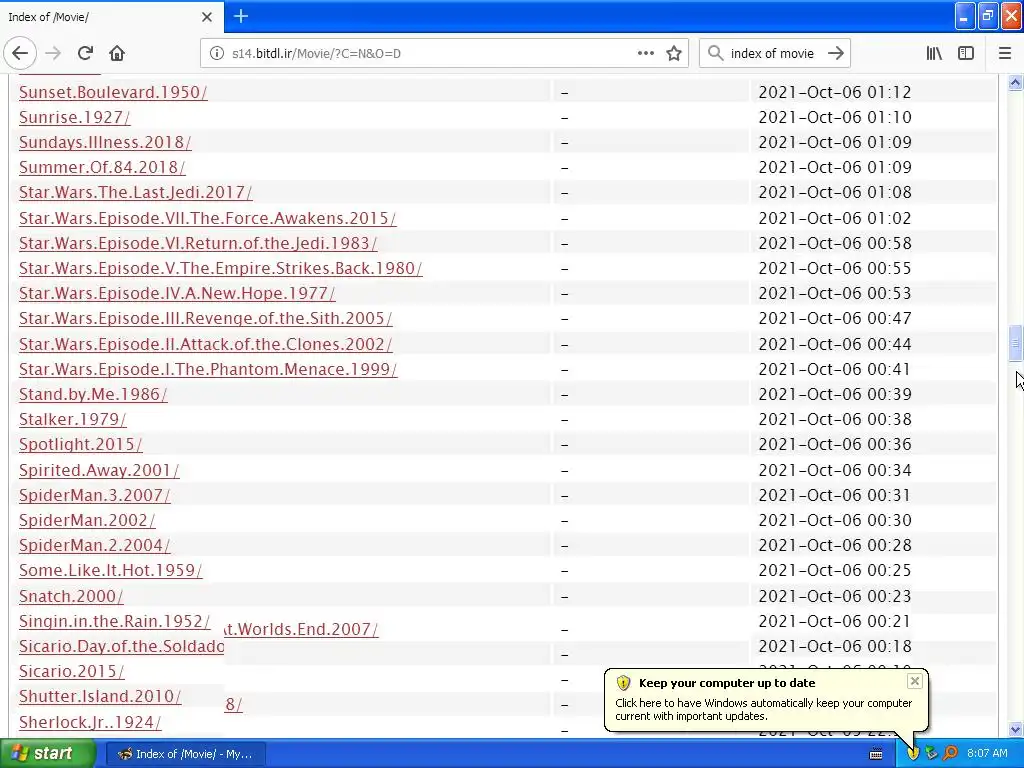The width and height of the screenshot is (1024, 768).
Task: Open Star.Wars.Episode.VI.Return.of.the.Jedi link
Action: tap(198, 243)
